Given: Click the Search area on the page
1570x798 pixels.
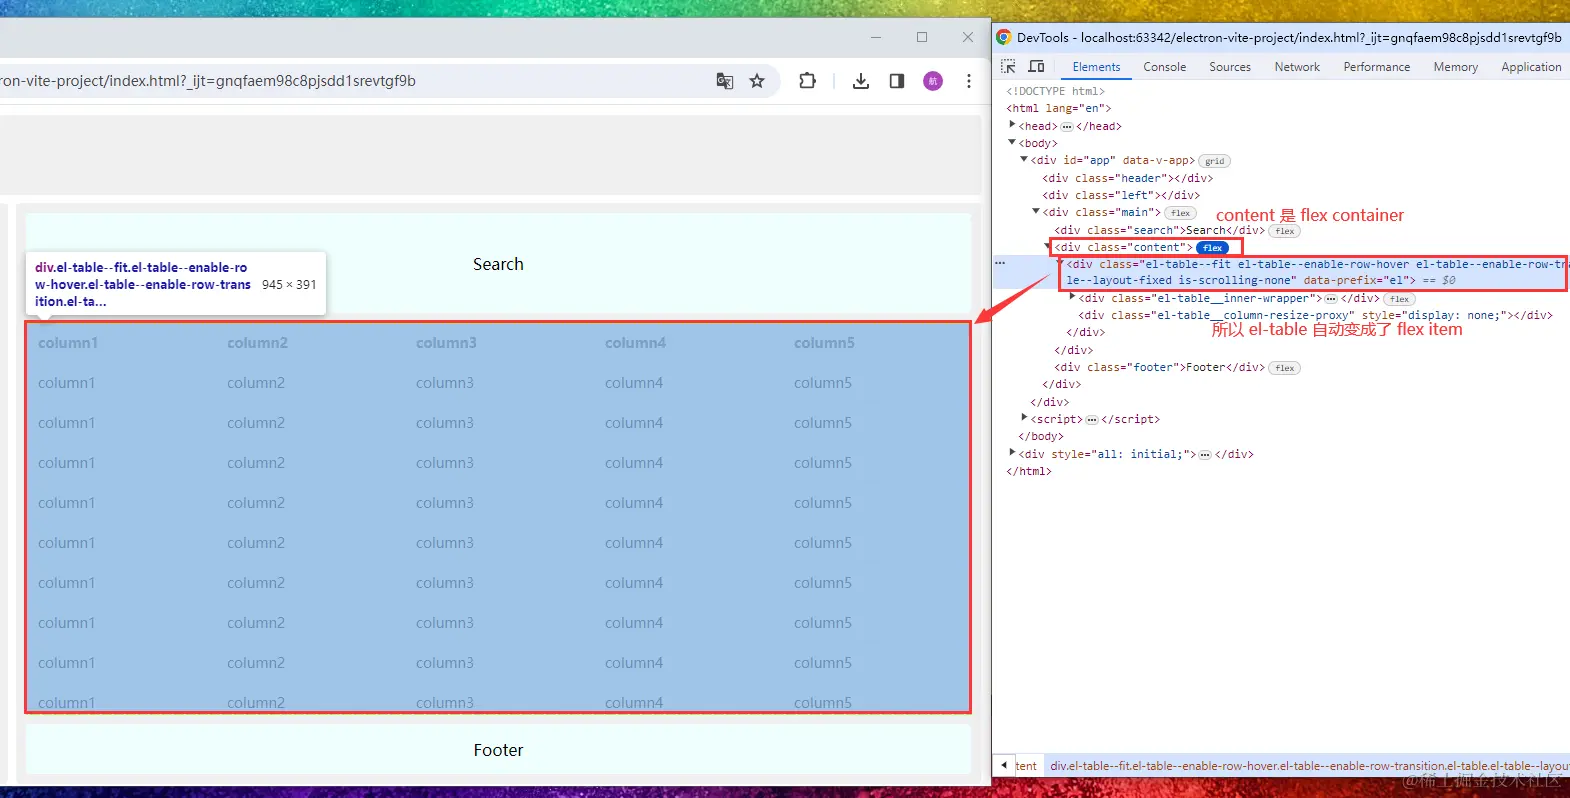Looking at the screenshot, I should [498, 264].
